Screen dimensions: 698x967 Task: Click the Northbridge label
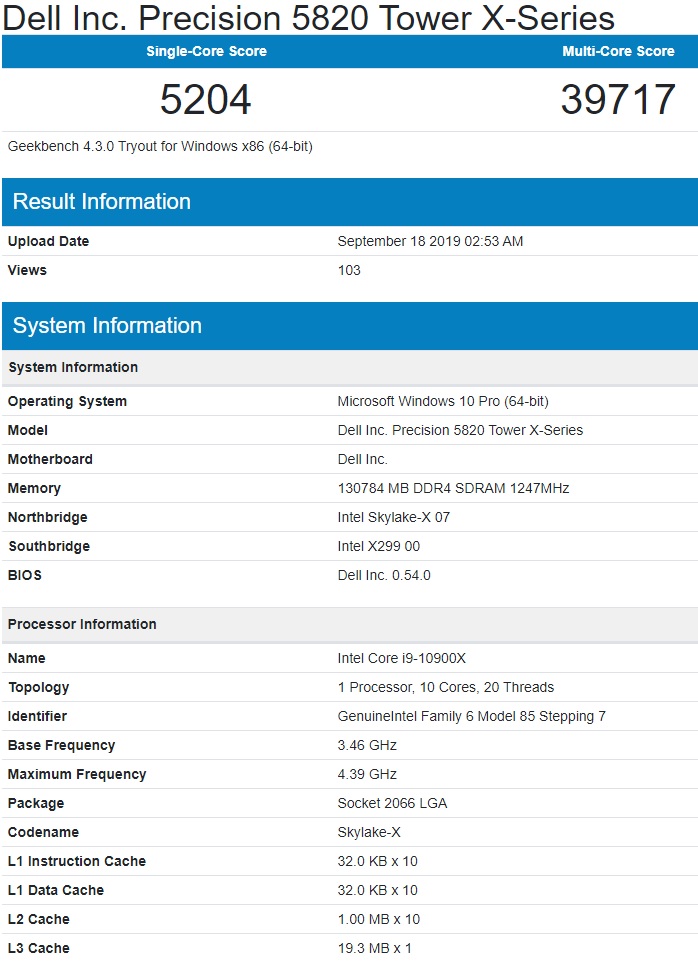pyautogui.click(x=47, y=517)
